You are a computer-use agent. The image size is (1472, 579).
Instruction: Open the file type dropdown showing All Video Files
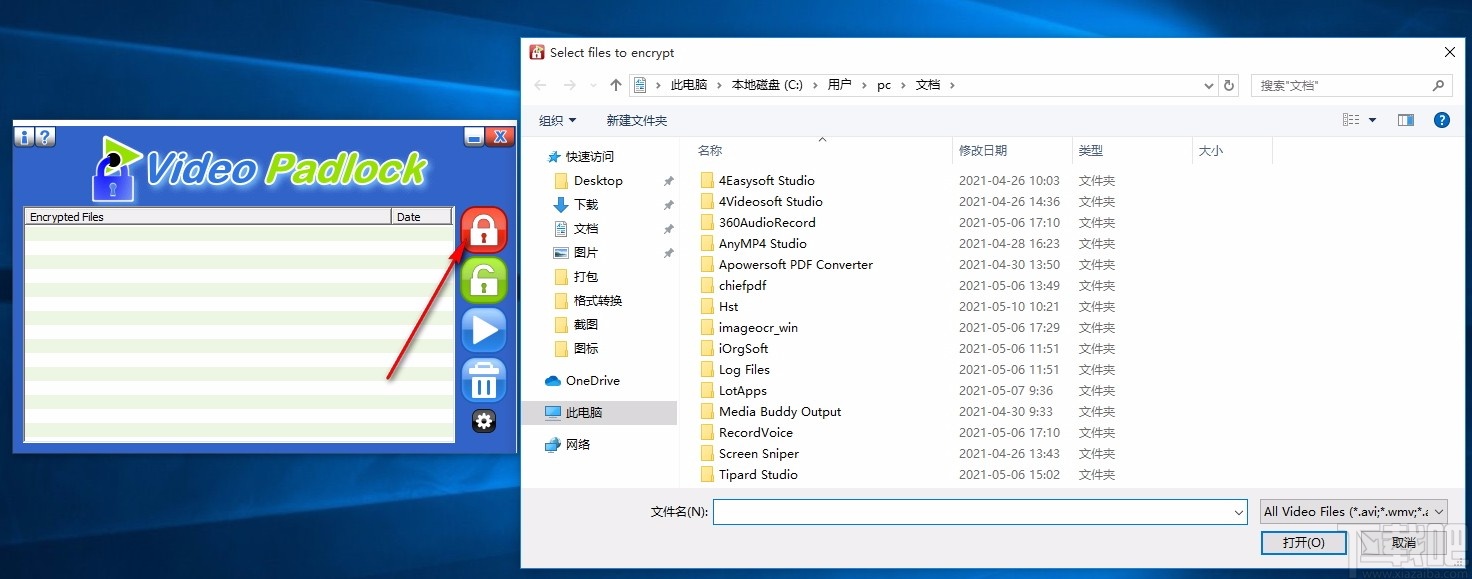click(x=1354, y=511)
